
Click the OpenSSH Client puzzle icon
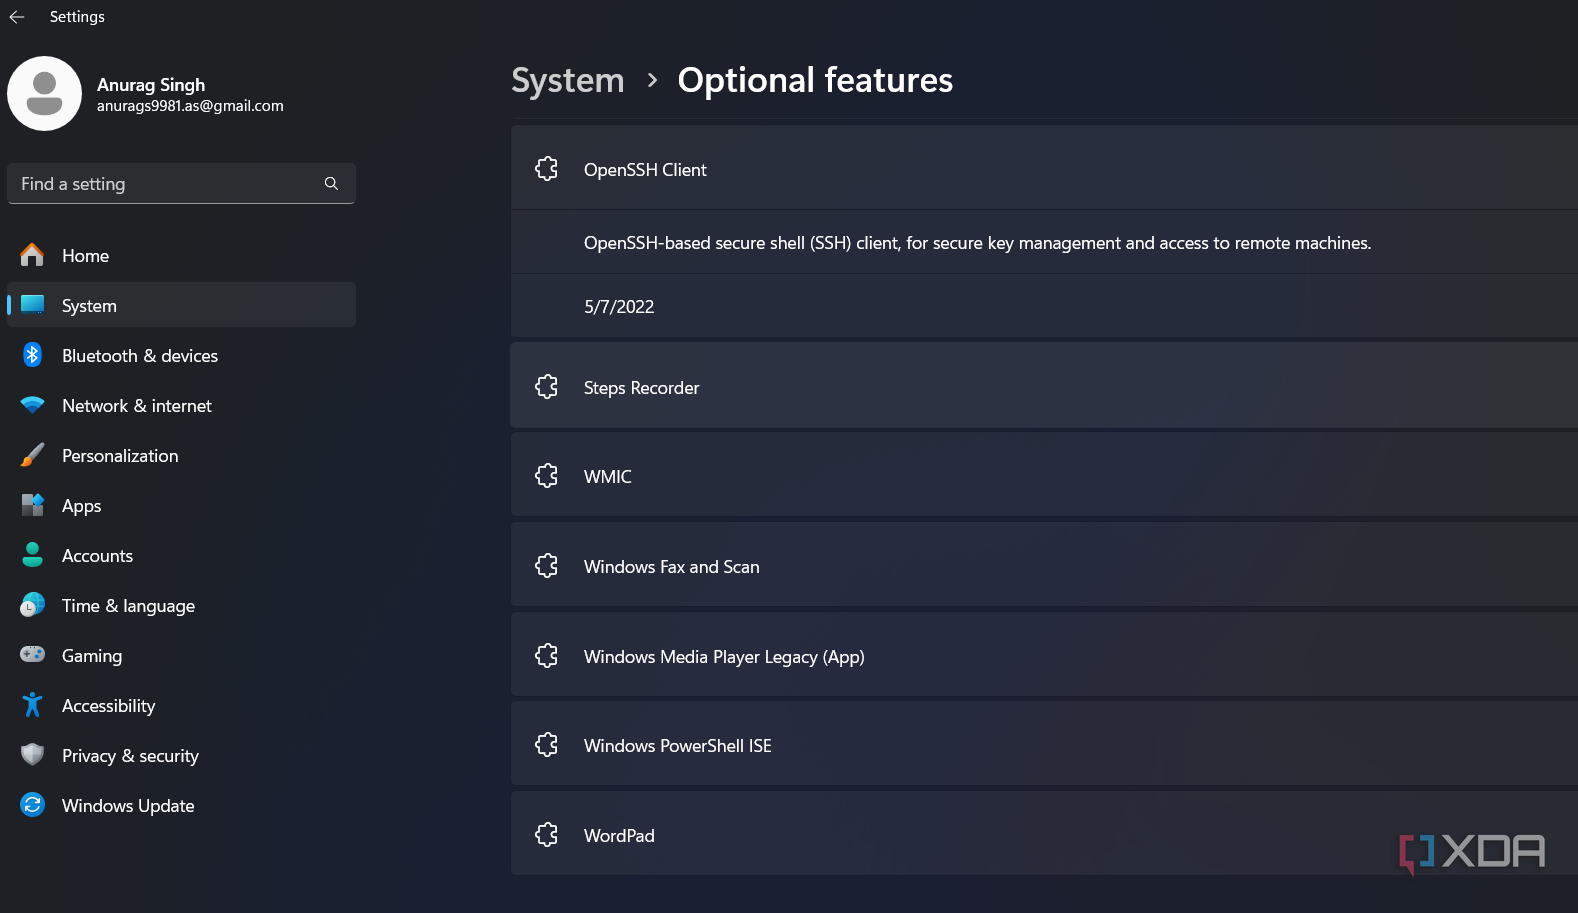click(546, 169)
